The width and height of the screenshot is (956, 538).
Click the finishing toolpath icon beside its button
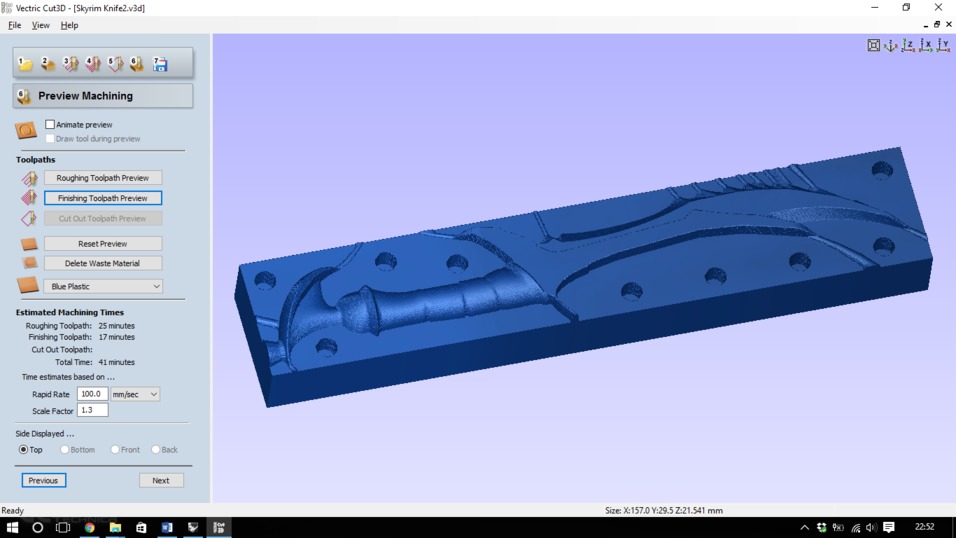point(29,198)
